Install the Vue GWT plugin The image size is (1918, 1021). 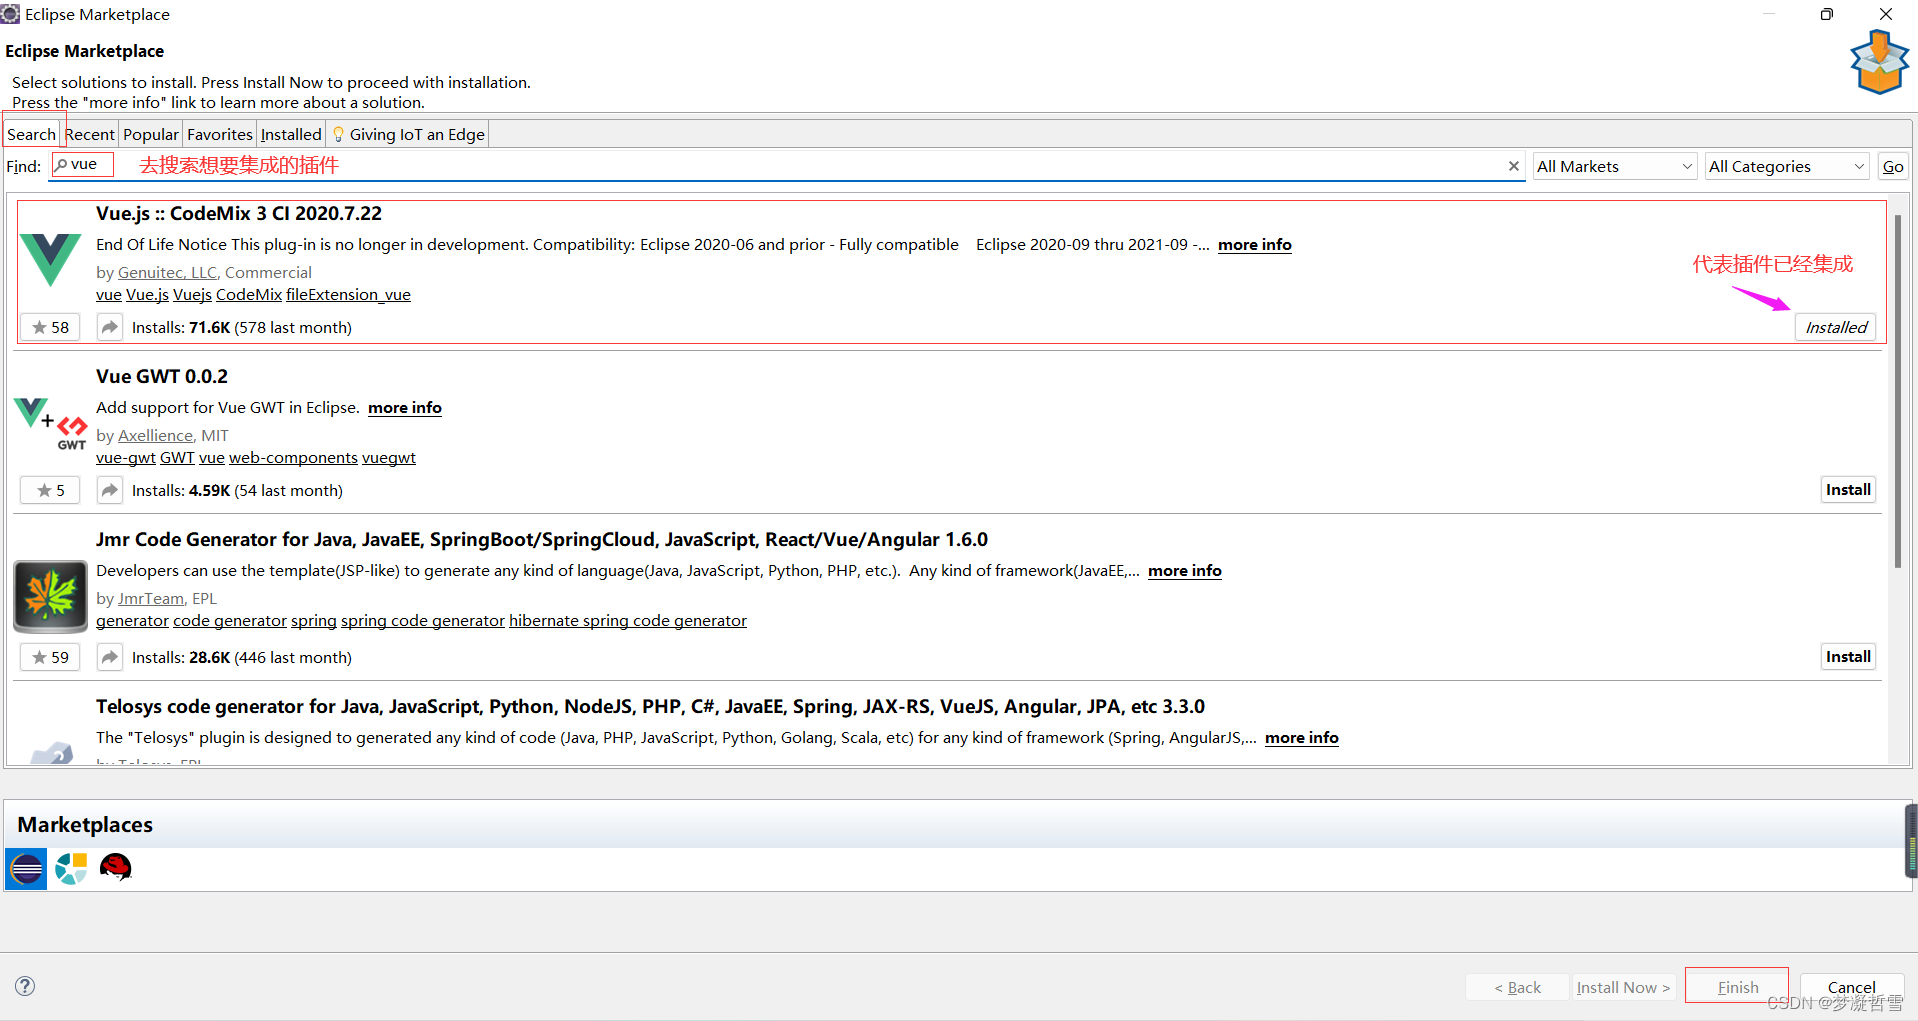tap(1848, 490)
